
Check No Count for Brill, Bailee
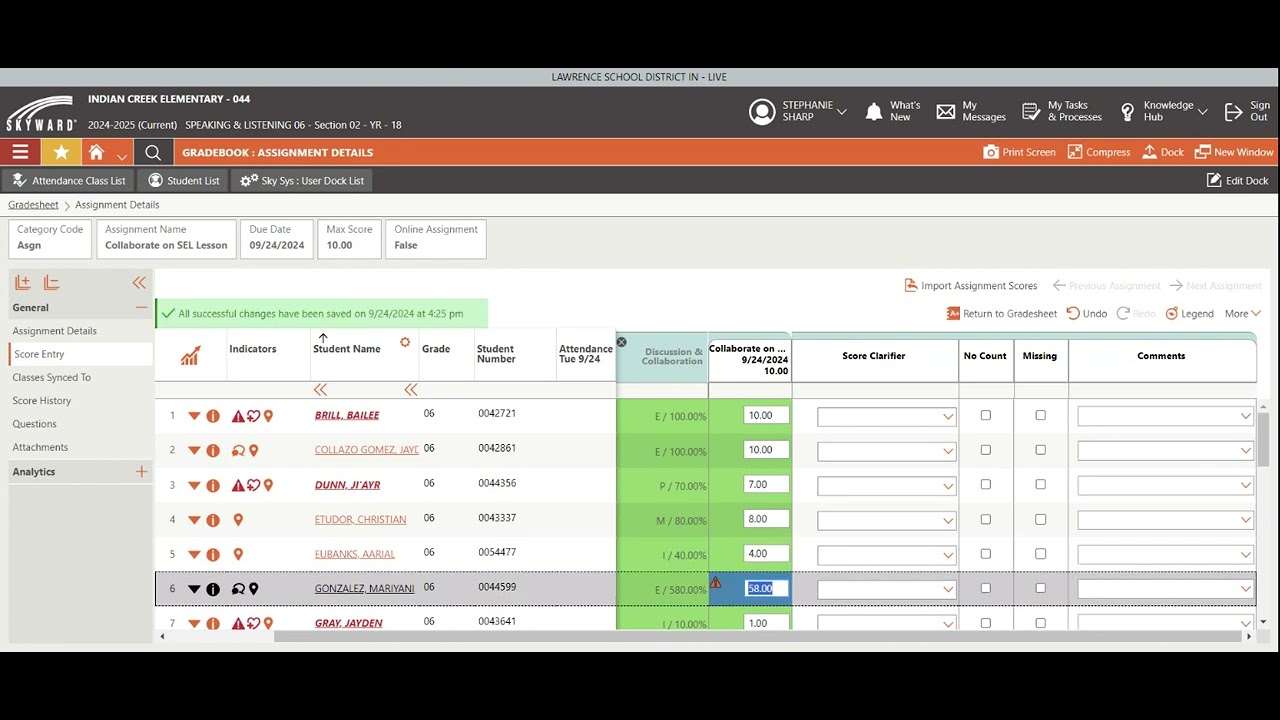pos(985,415)
